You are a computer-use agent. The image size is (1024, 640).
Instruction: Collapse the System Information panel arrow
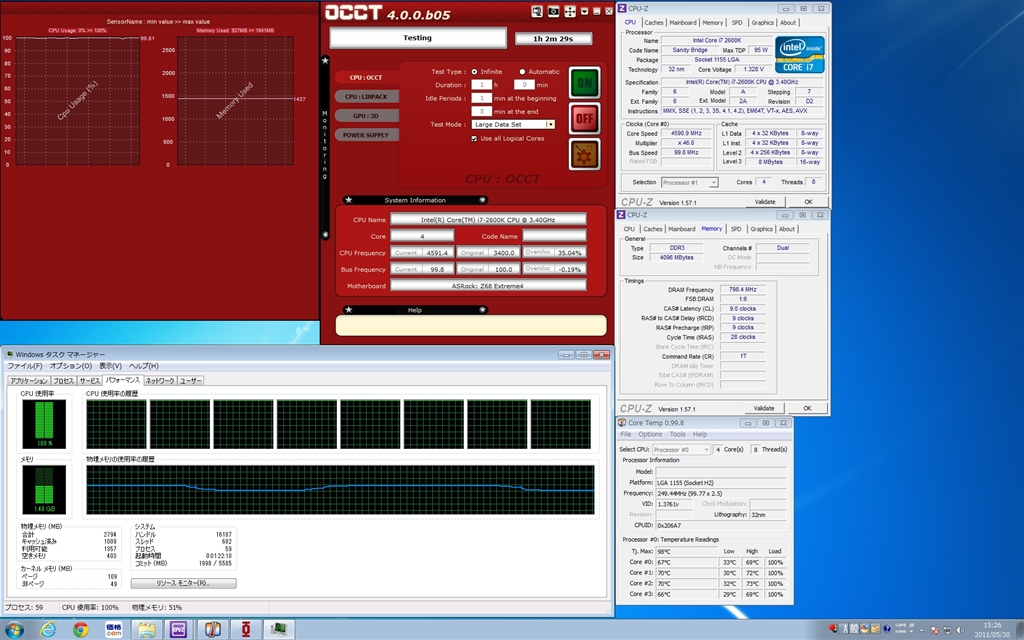tap(482, 200)
